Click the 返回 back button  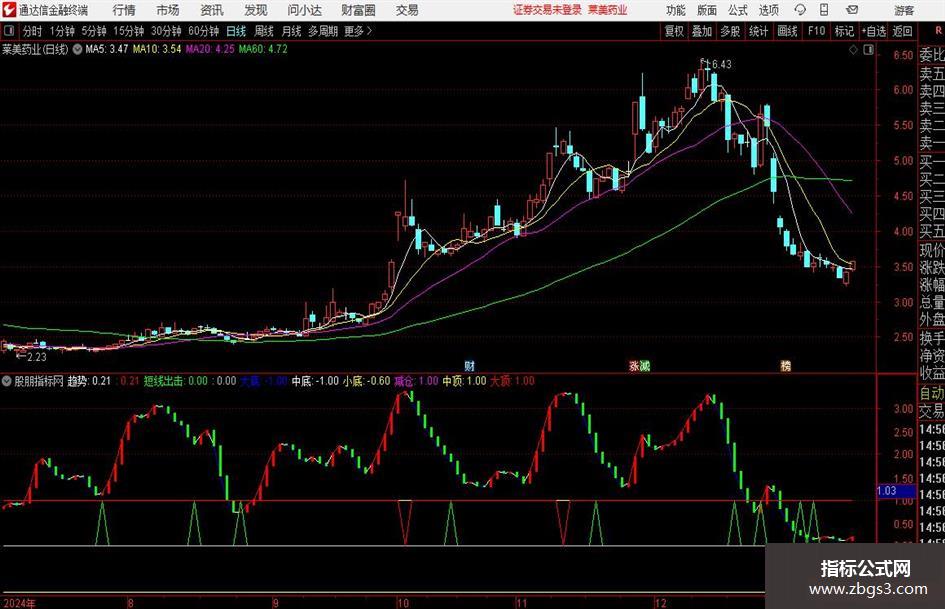pyautogui.click(x=902, y=31)
